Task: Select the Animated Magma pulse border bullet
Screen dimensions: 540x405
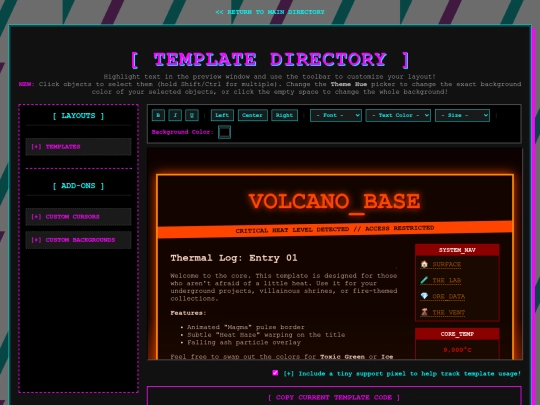Action: click(x=246, y=327)
